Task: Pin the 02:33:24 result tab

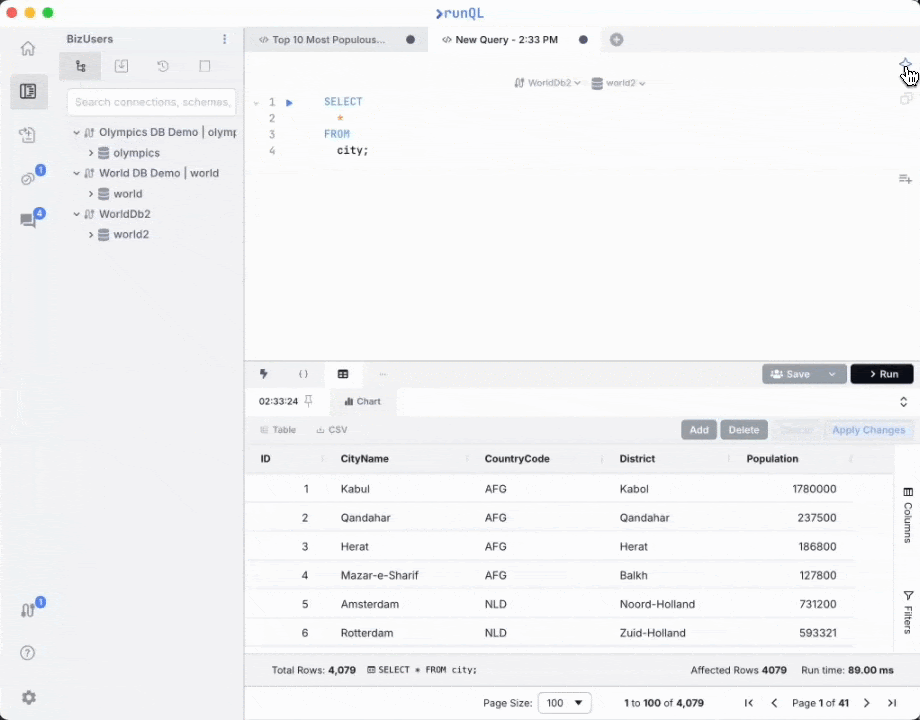Action: point(309,401)
